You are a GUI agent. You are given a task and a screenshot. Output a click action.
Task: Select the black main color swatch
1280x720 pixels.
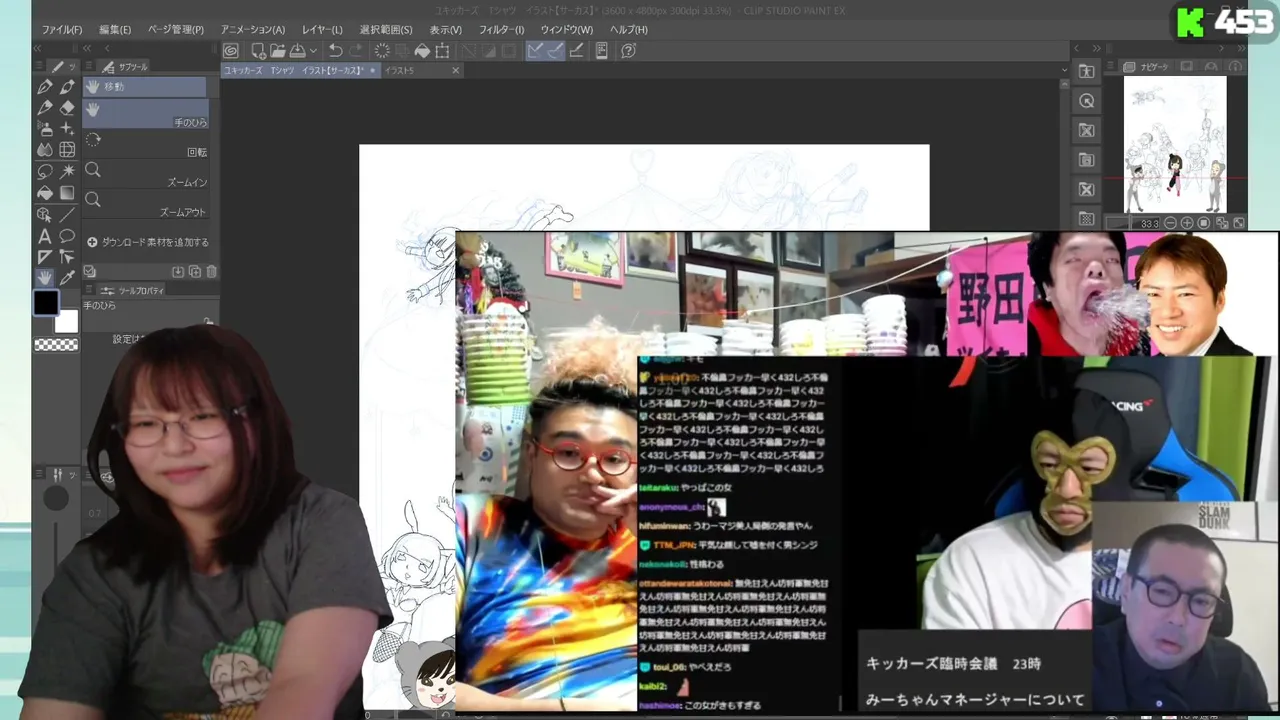[x=46, y=303]
